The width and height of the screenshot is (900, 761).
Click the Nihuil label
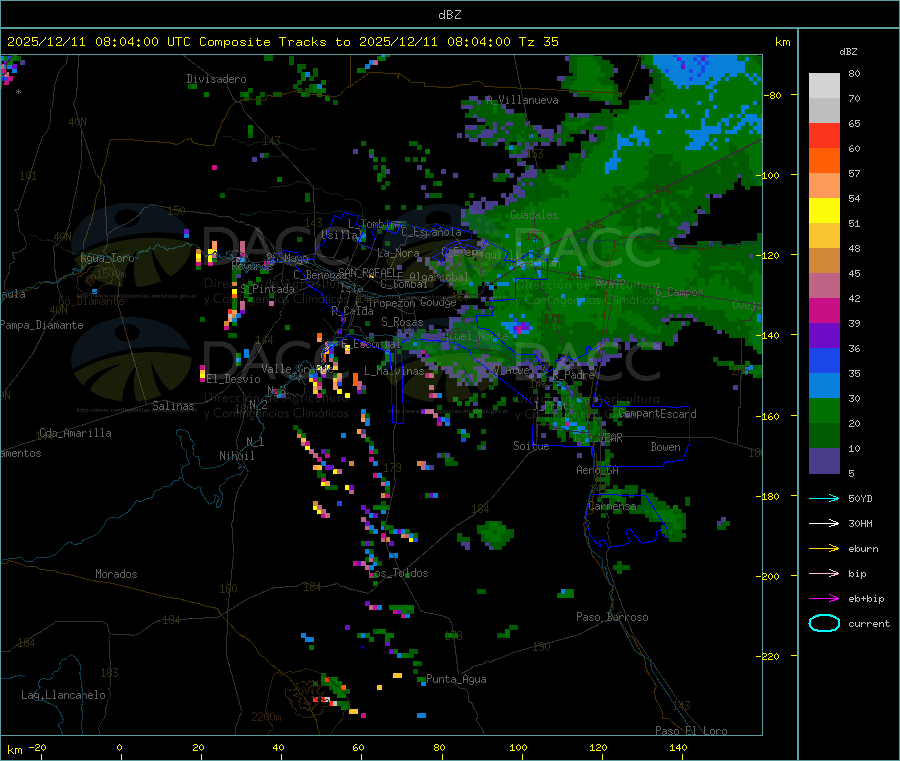pos(236,456)
